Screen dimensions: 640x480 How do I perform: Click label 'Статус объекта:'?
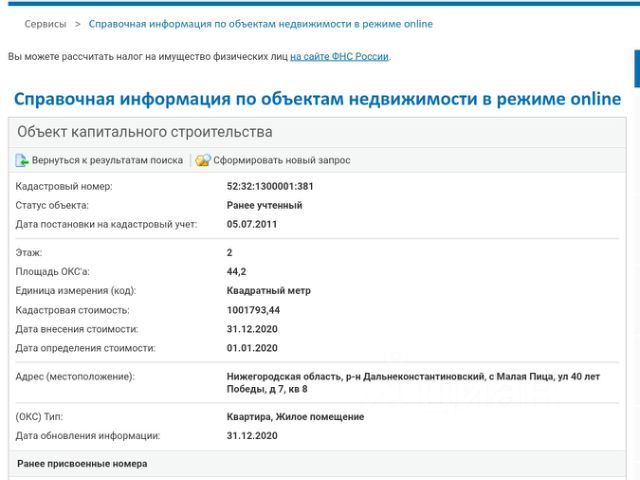[52, 205]
